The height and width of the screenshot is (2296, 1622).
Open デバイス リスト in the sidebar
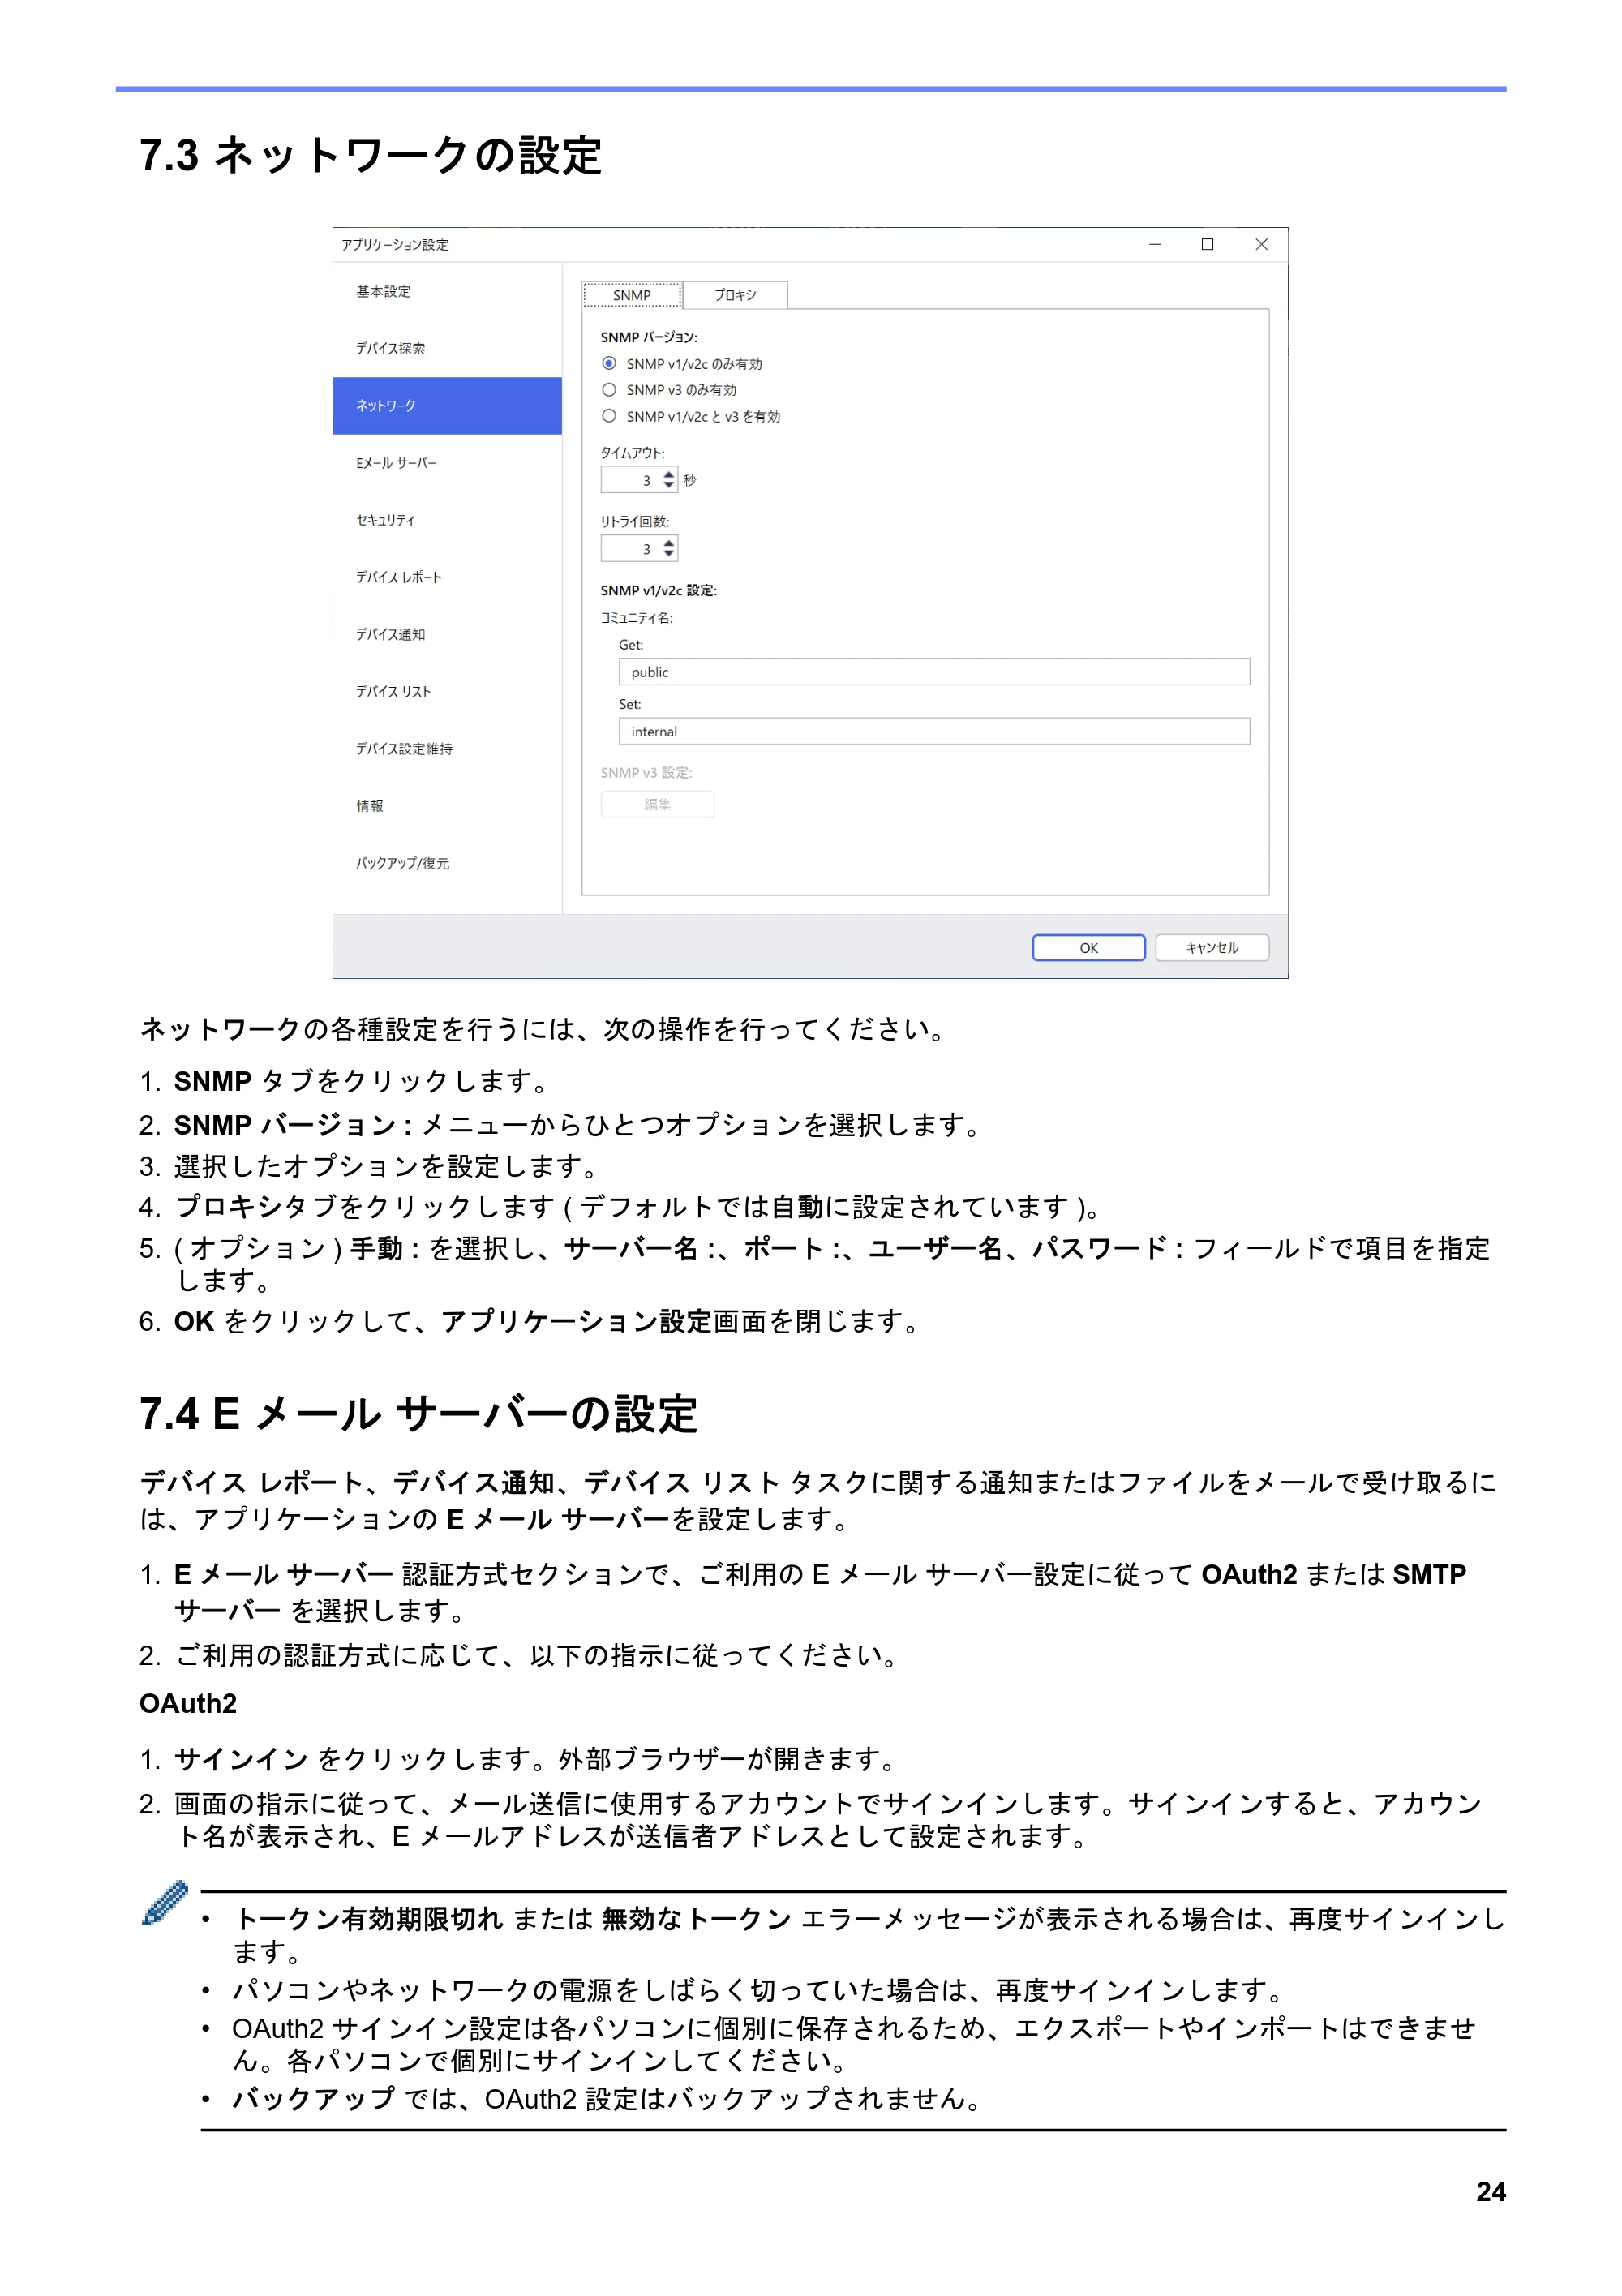[447, 691]
